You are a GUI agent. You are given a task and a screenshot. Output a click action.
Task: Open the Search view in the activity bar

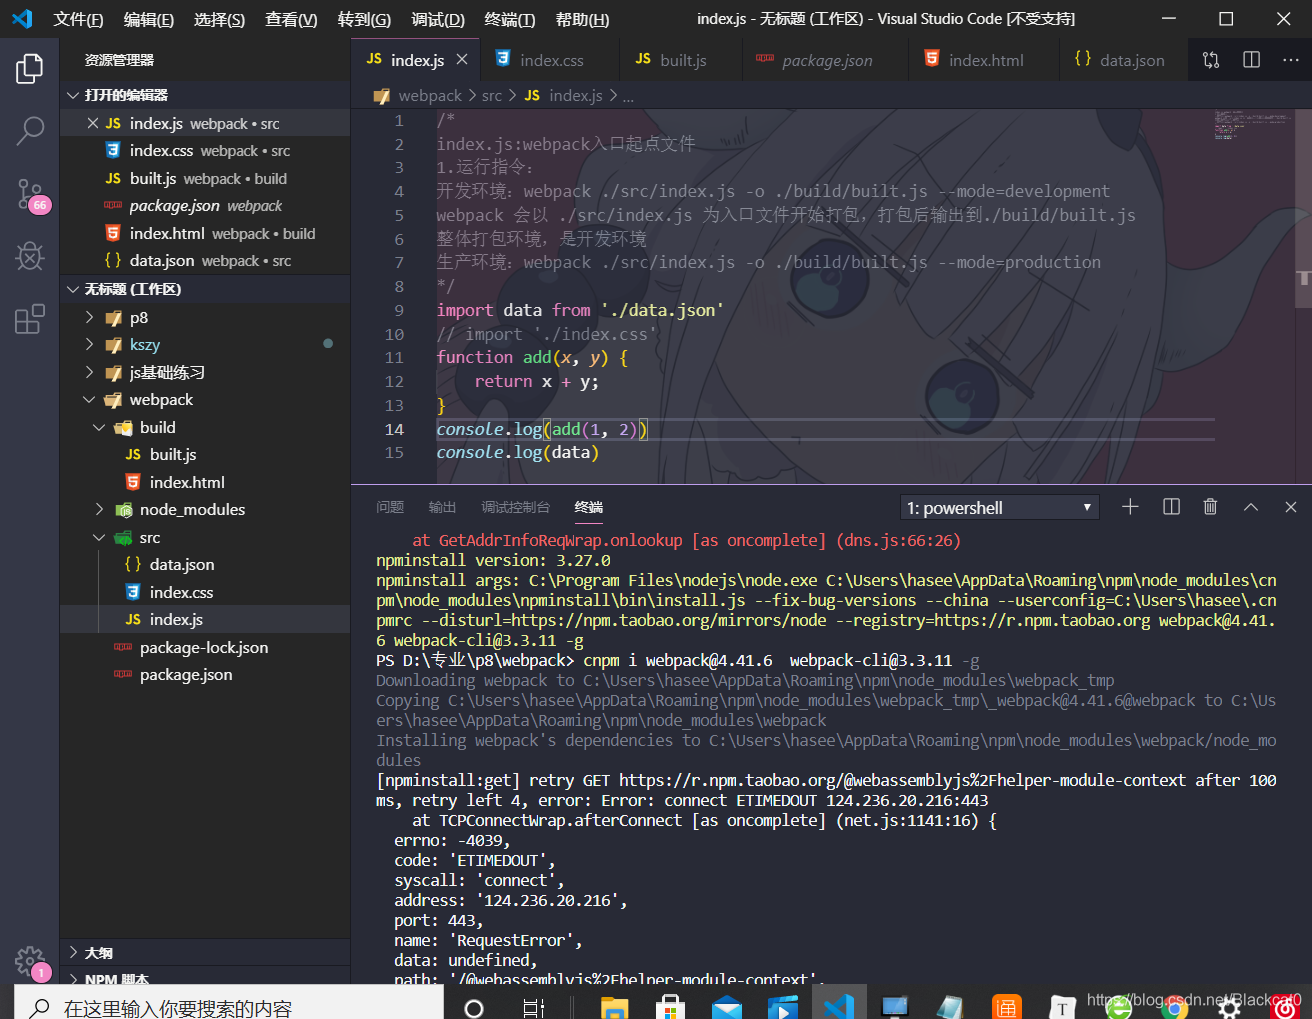click(30, 130)
